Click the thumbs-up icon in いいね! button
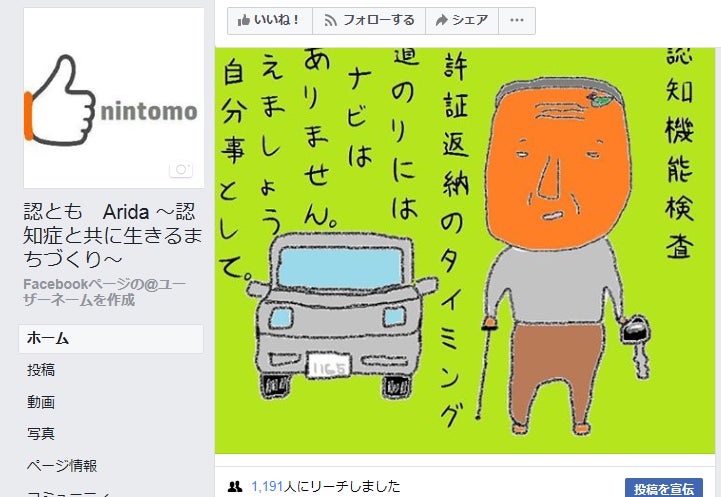 click(x=244, y=20)
